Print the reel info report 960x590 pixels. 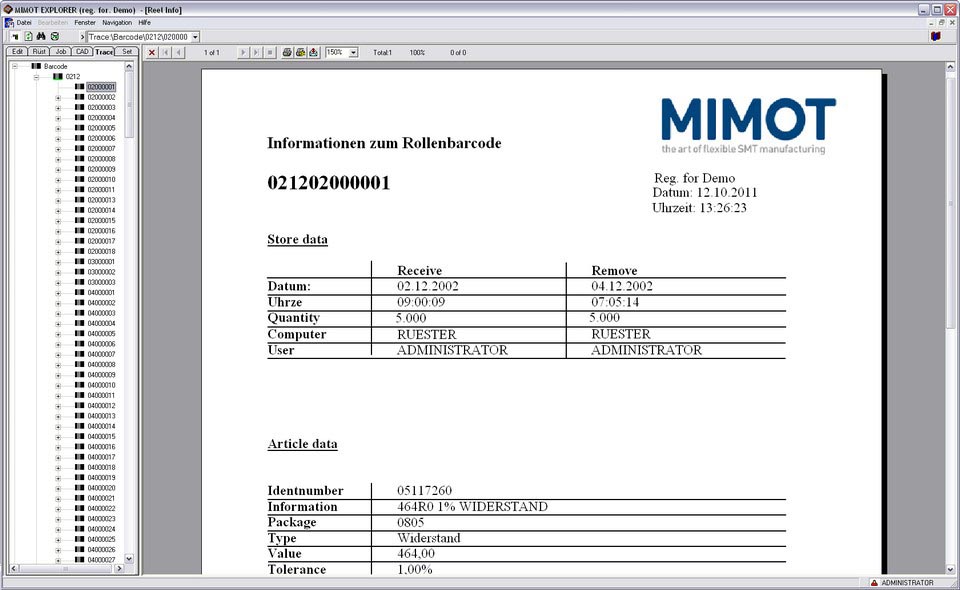(287, 53)
